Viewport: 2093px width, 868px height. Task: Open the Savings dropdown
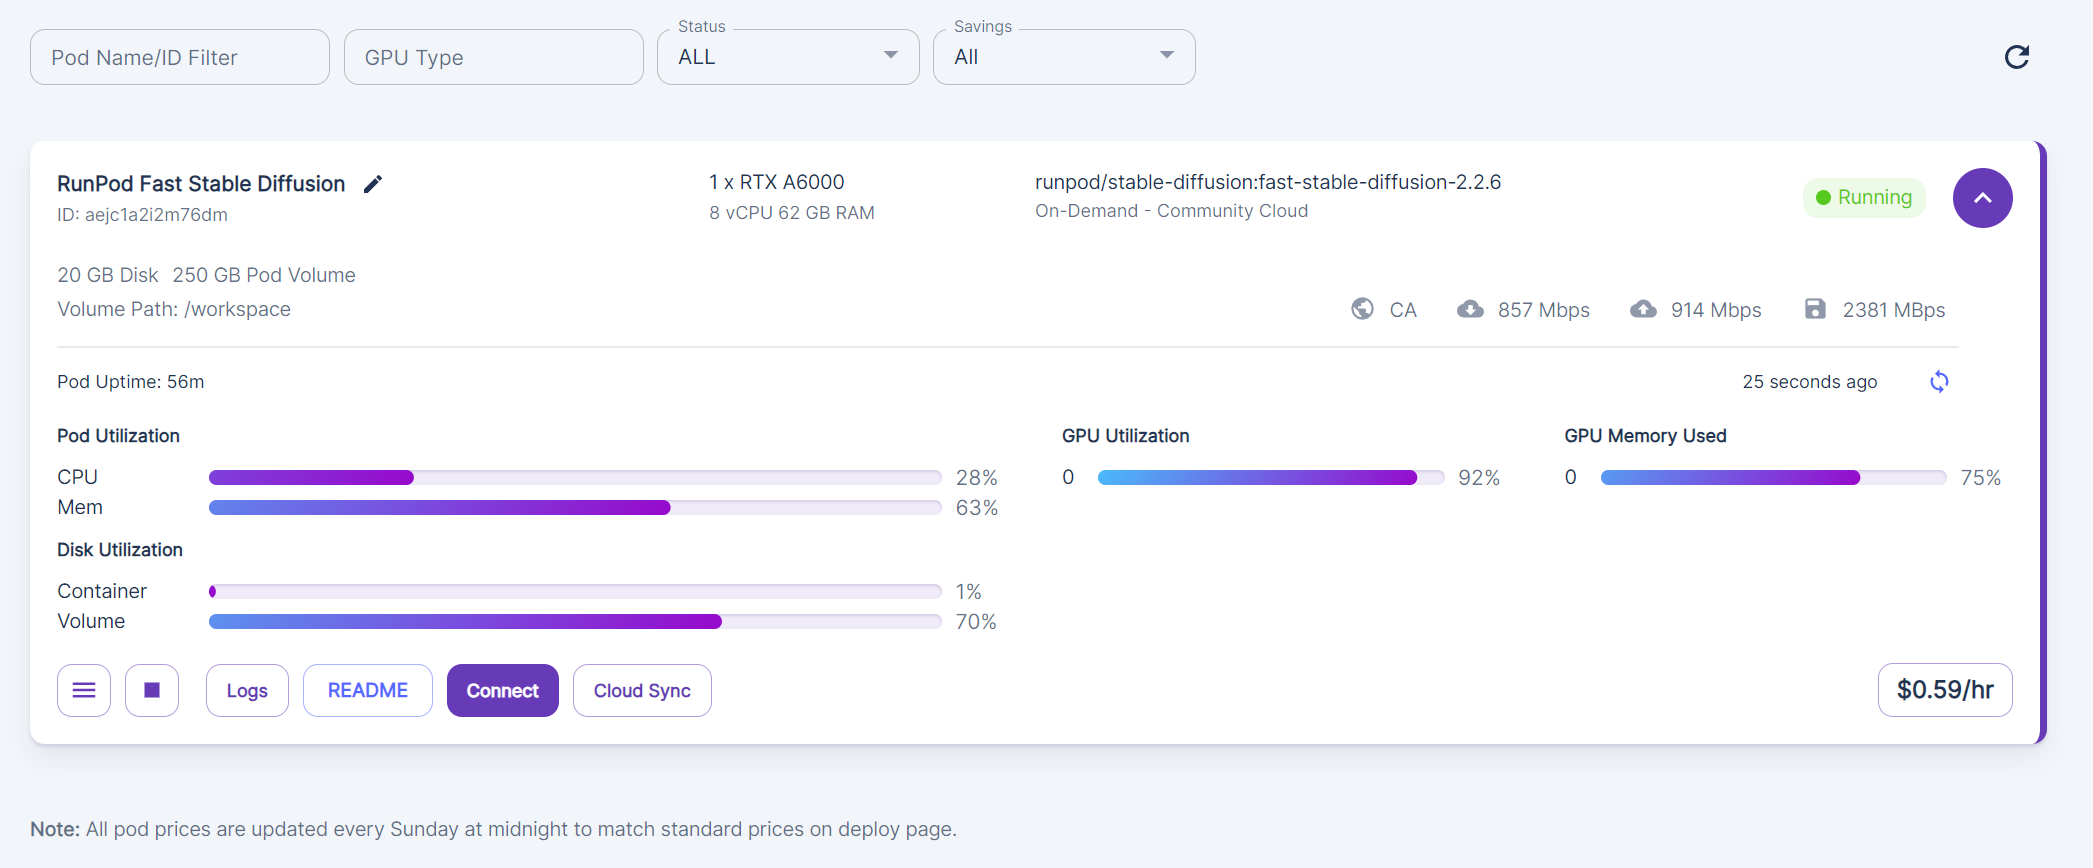click(x=1064, y=57)
